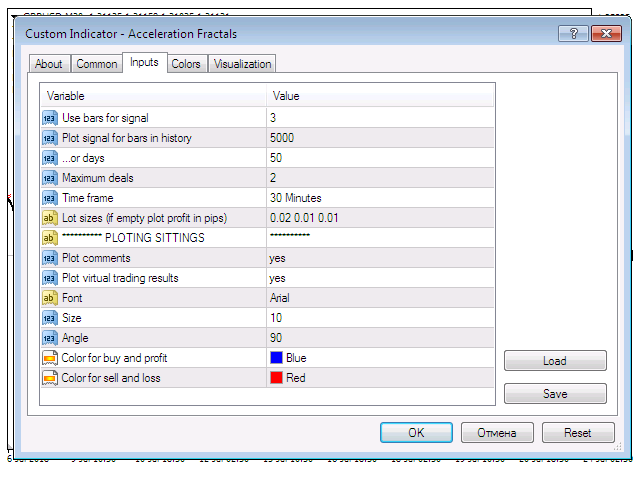The width and height of the screenshot is (640, 480).
Task: Select the Angle label
Action: tap(75, 338)
